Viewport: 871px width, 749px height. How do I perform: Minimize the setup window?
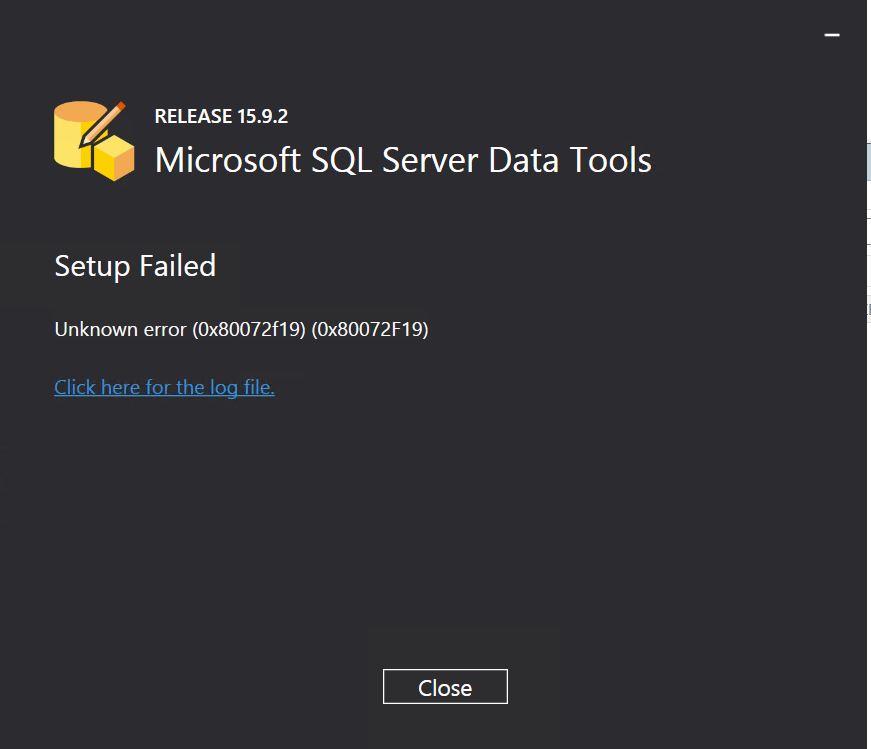[x=831, y=35]
